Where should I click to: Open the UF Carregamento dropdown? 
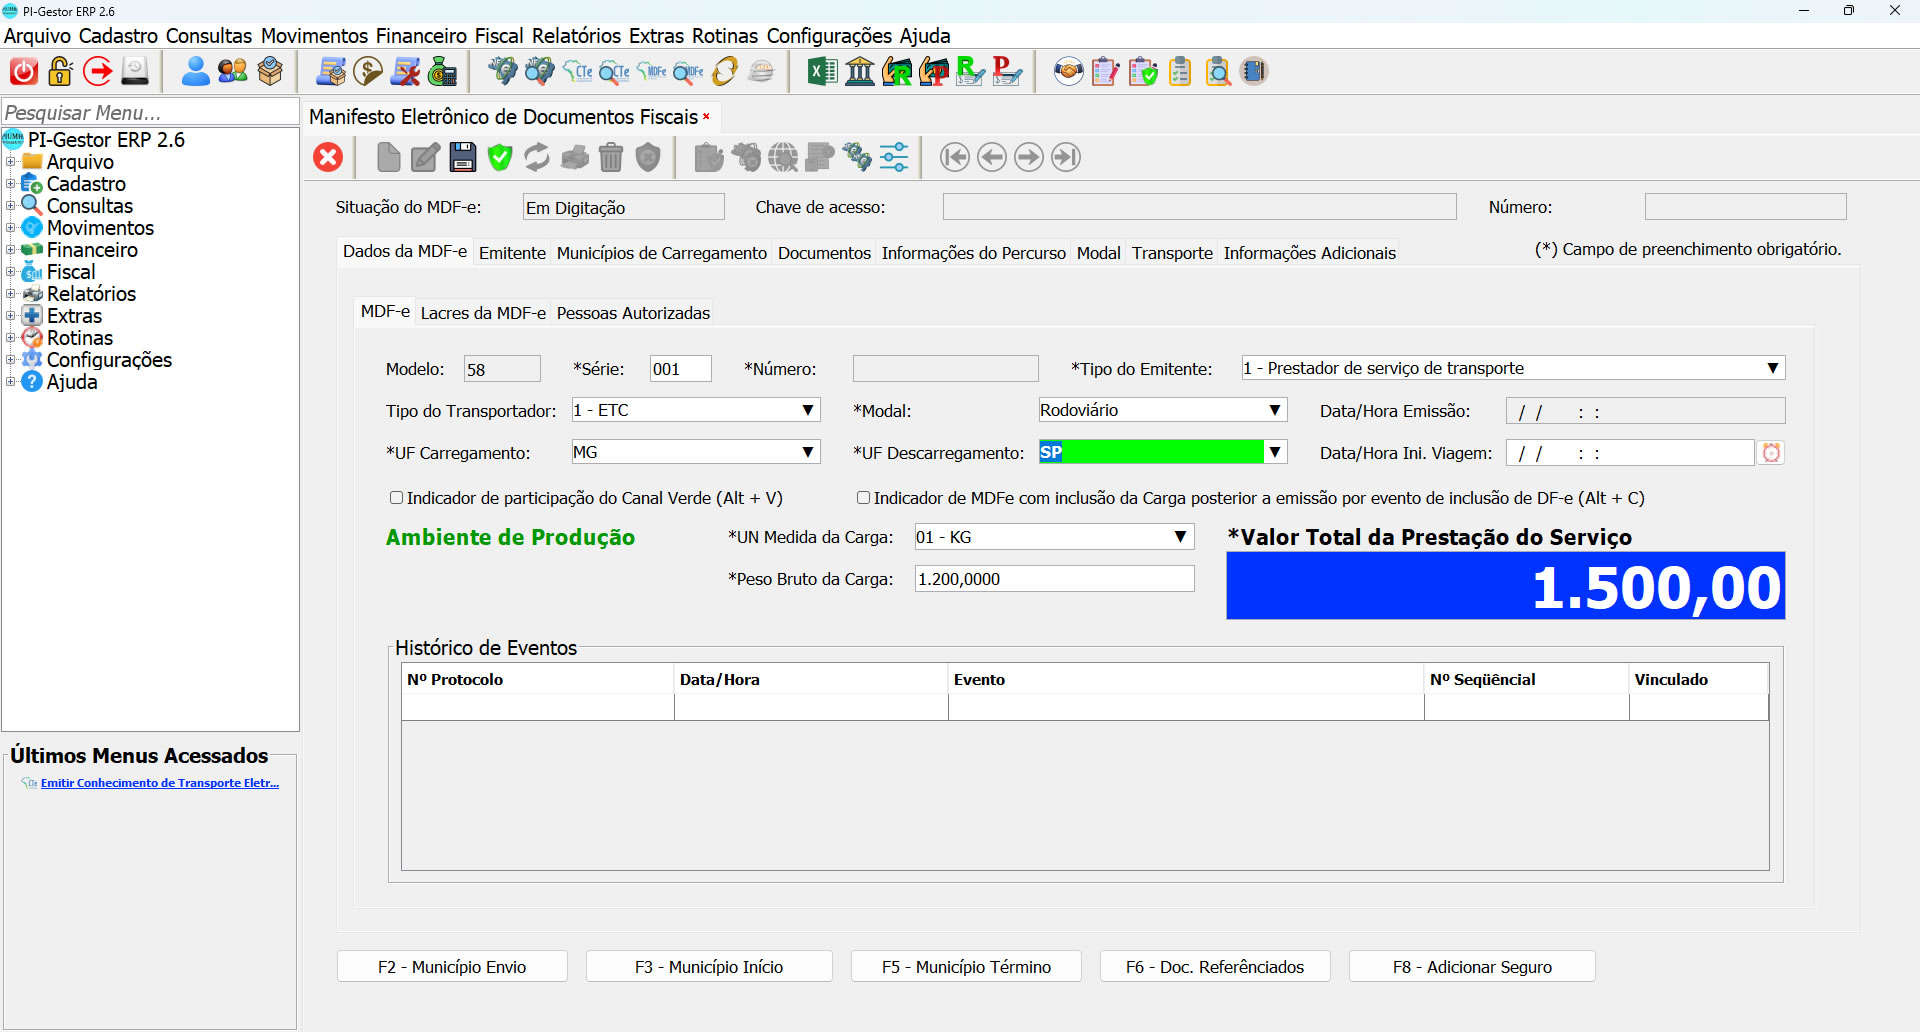pyautogui.click(x=808, y=453)
